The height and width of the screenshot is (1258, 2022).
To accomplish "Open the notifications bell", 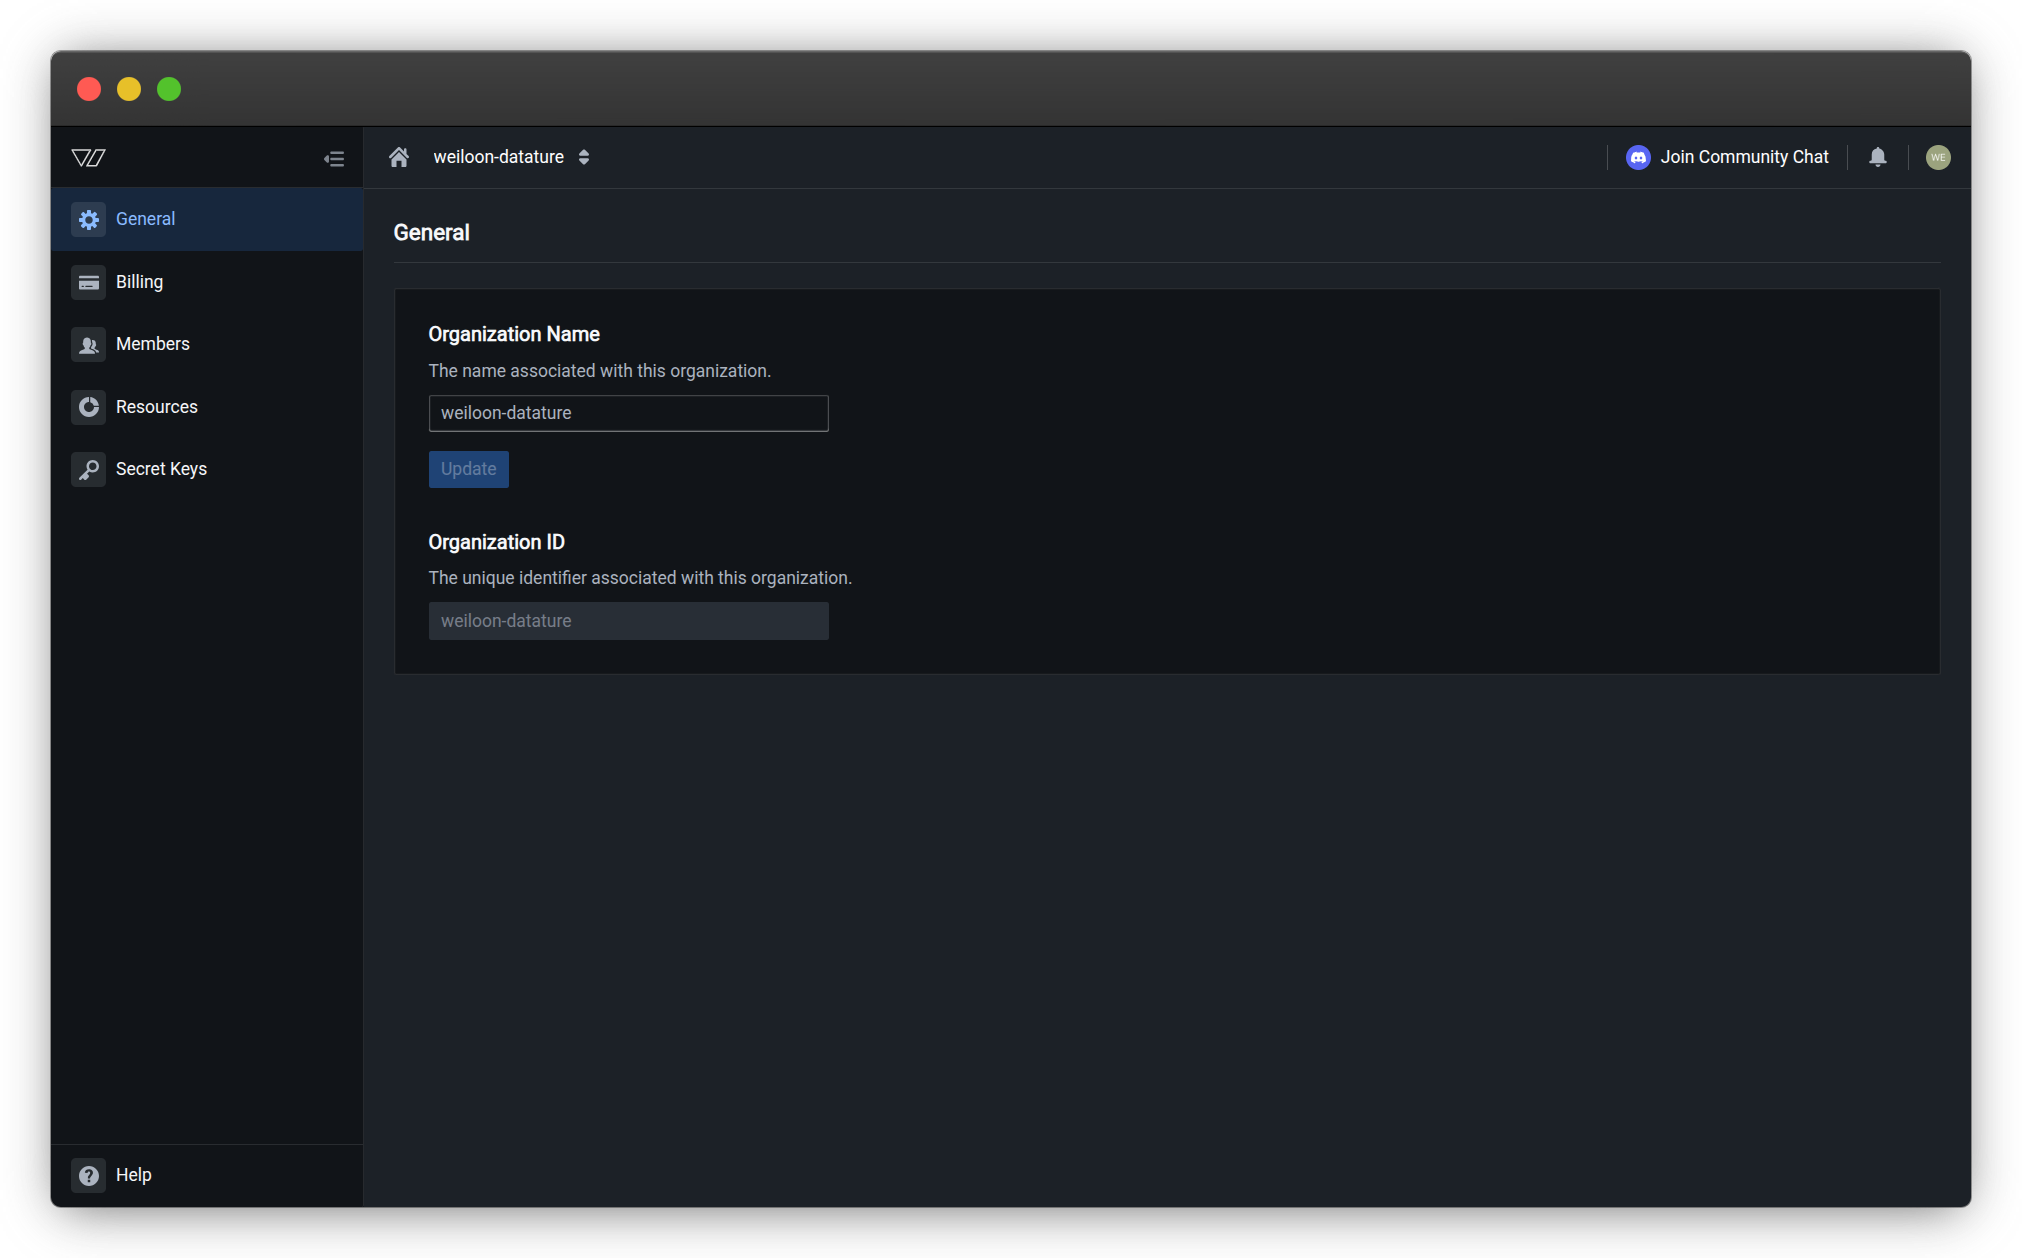I will point(1877,157).
